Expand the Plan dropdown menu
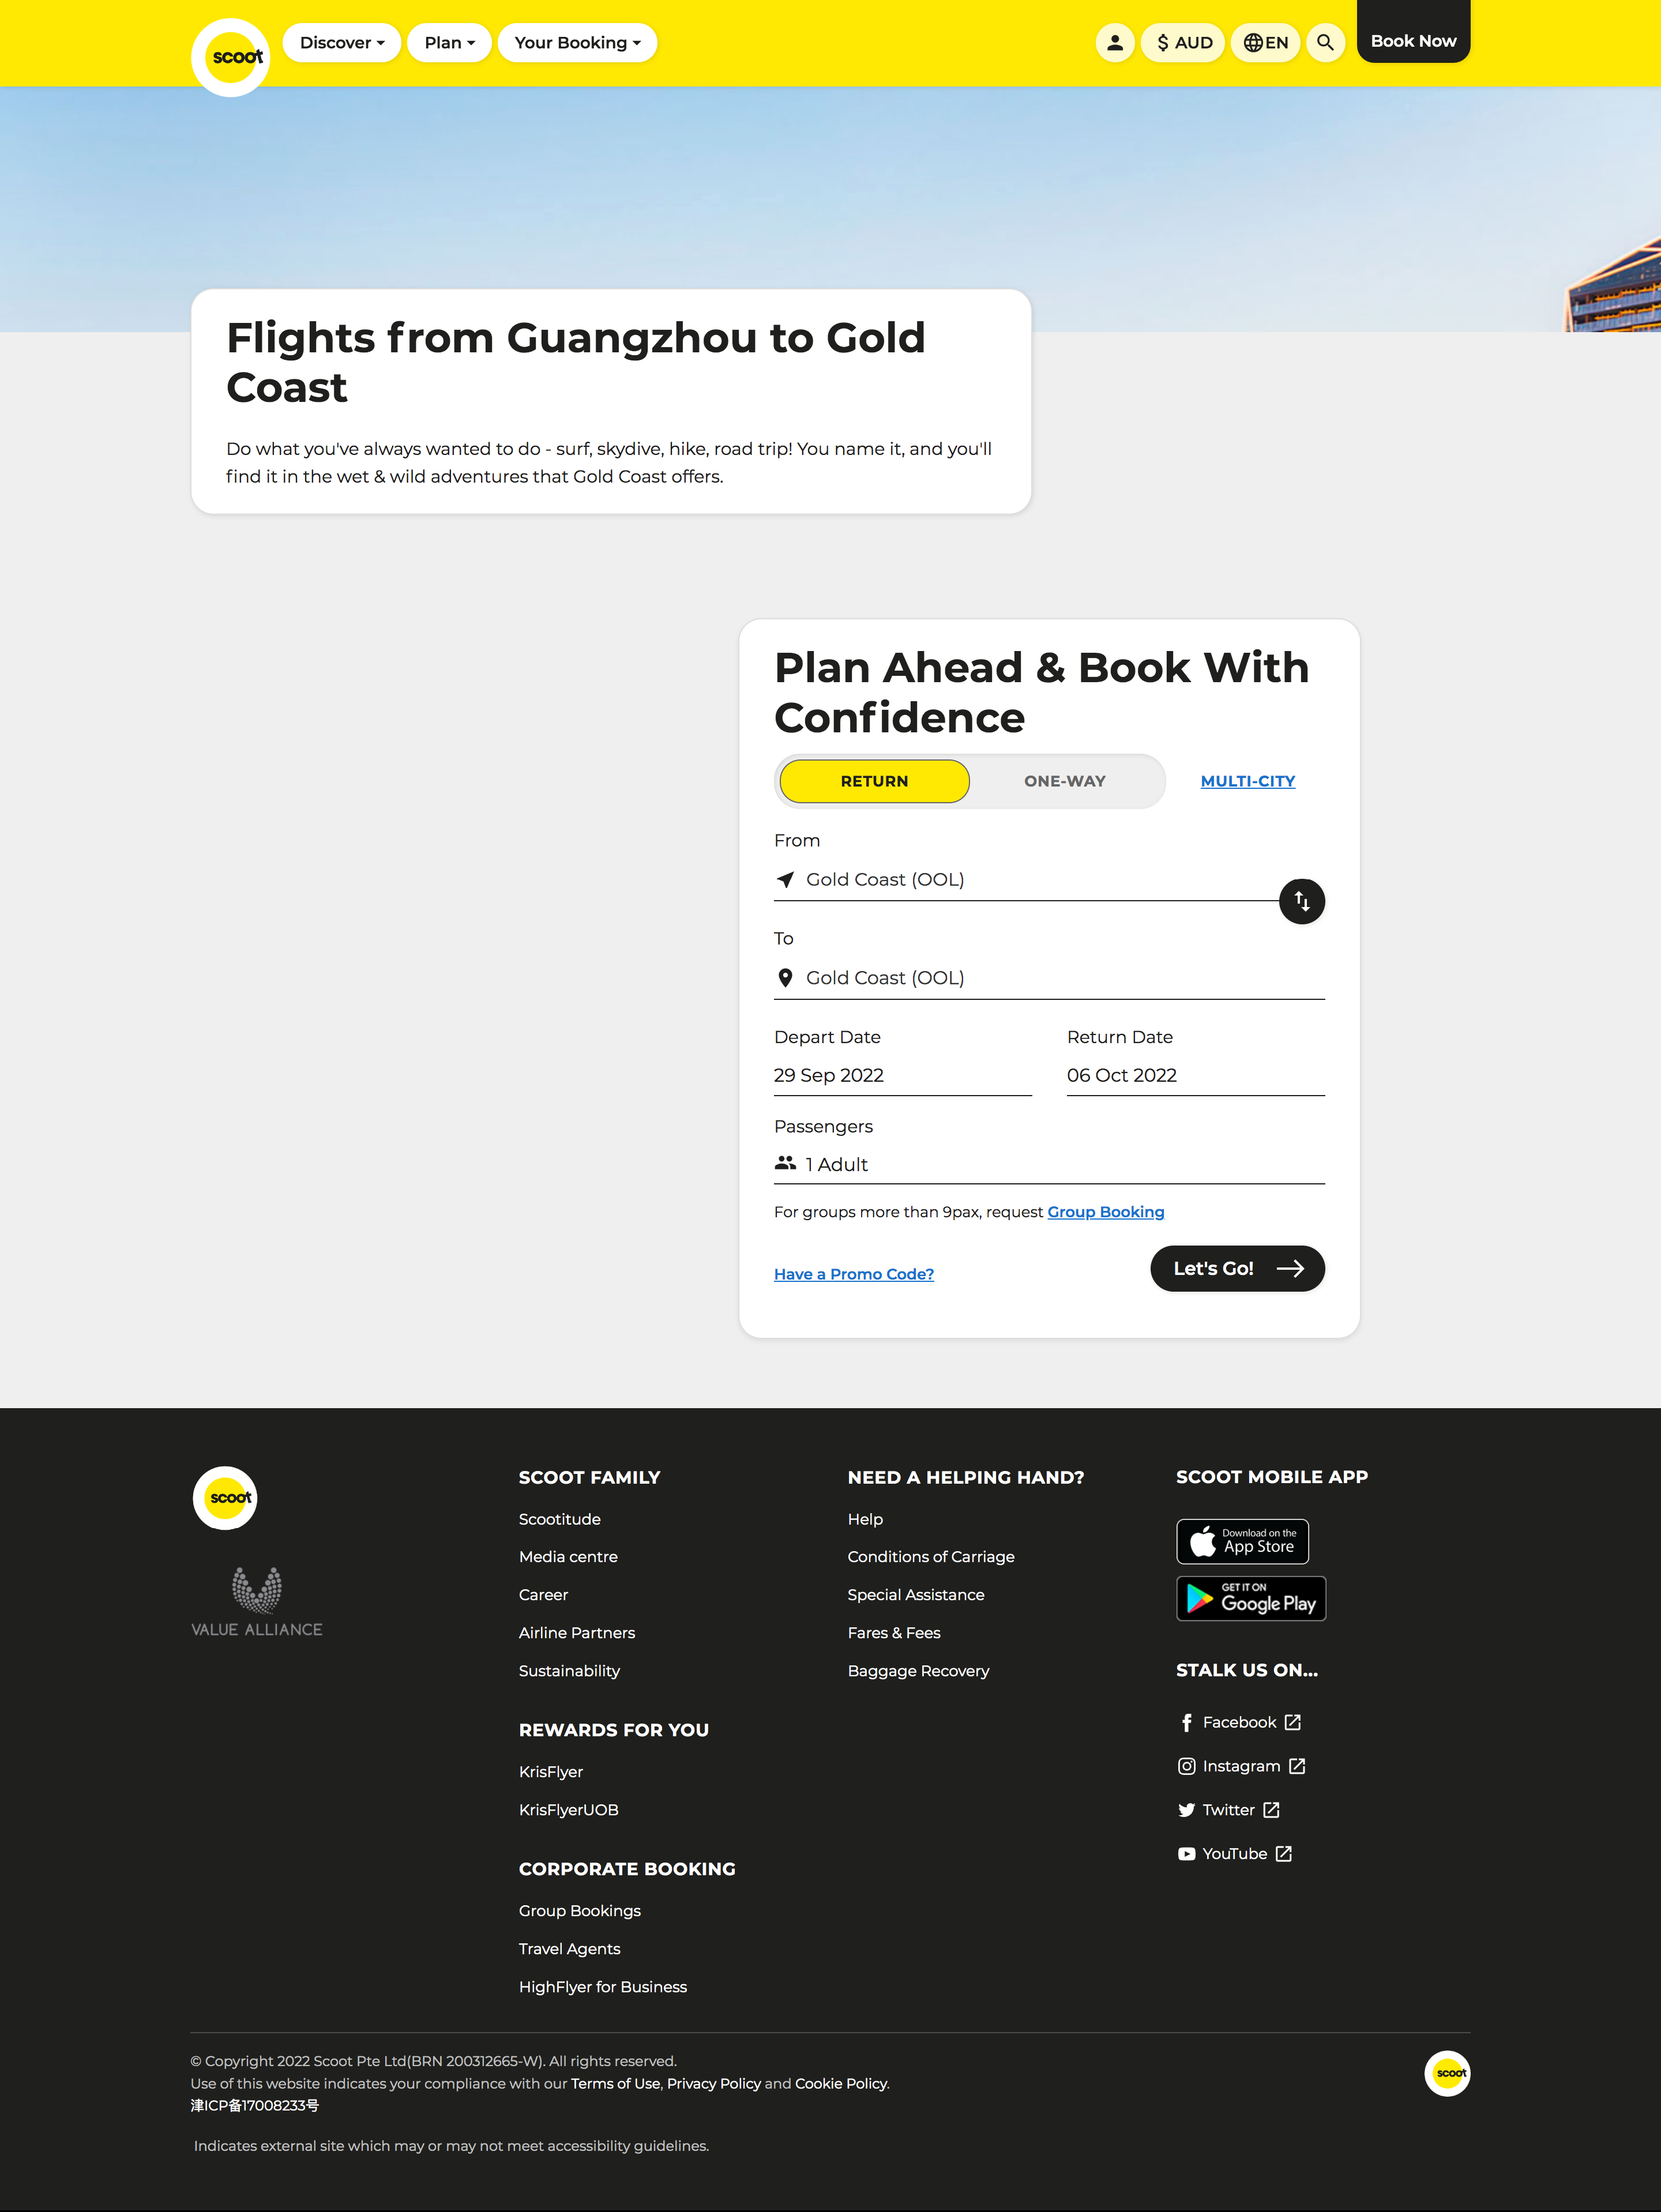Screen dimensions: 1661x2212 click(x=449, y=43)
